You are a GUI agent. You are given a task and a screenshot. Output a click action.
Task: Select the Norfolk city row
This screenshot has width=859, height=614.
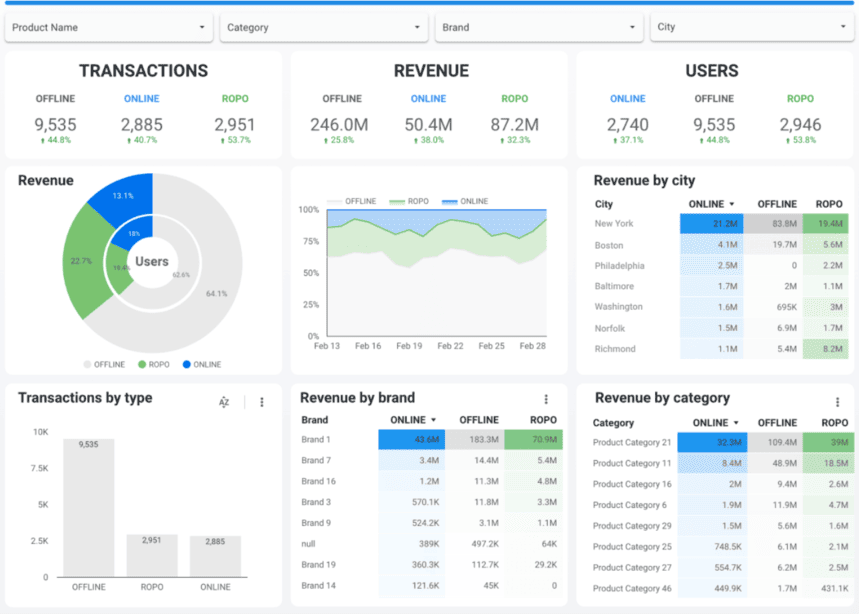720,328
